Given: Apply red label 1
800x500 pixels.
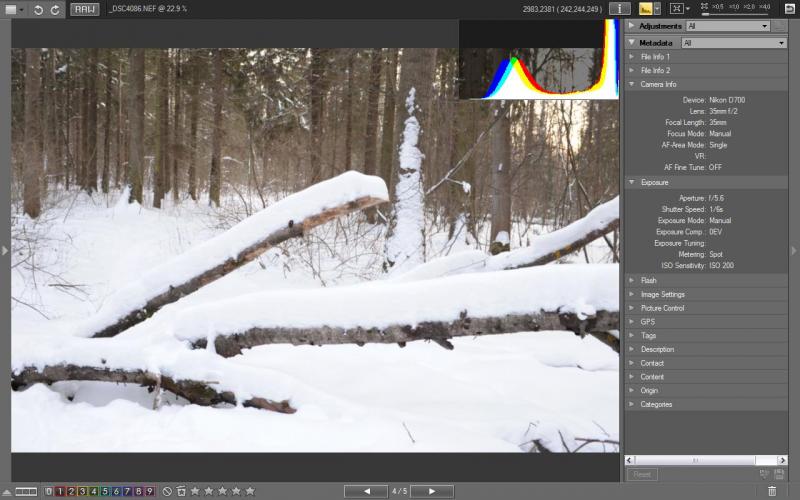Looking at the screenshot, I should pyautogui.click(x=60, y=491).
